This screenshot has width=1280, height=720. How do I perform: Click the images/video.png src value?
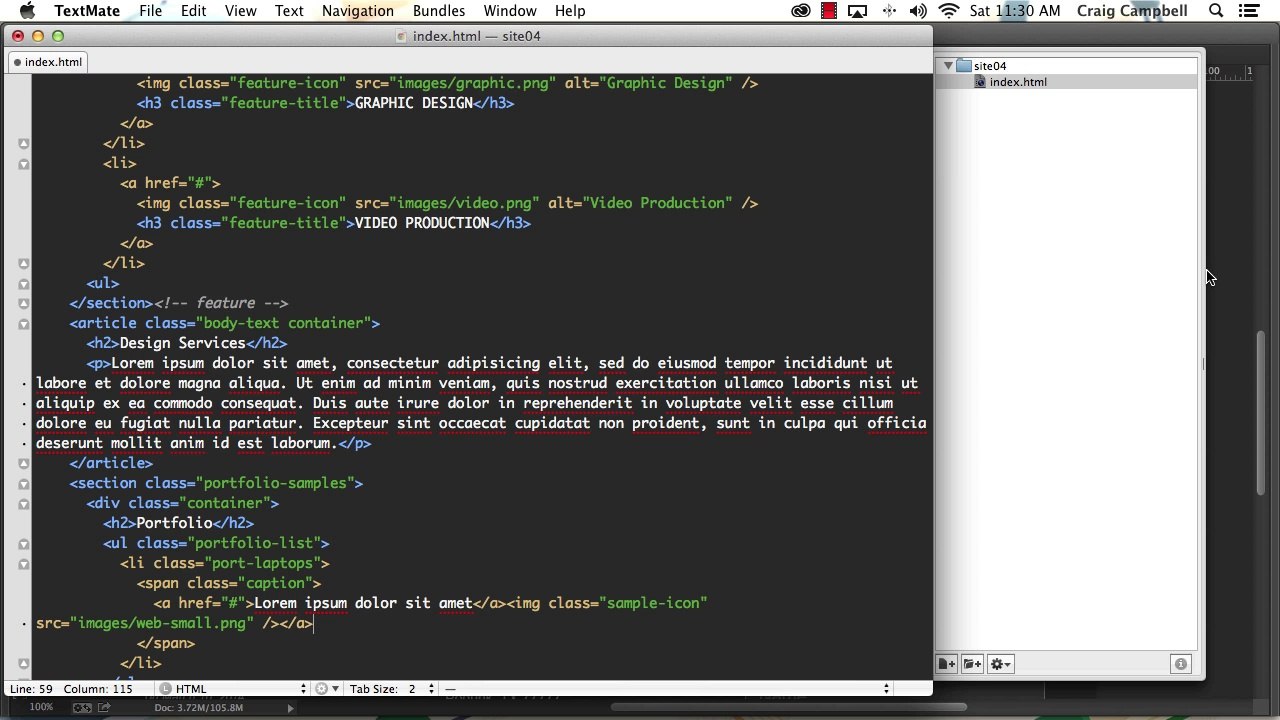click(x=464, y=203)
